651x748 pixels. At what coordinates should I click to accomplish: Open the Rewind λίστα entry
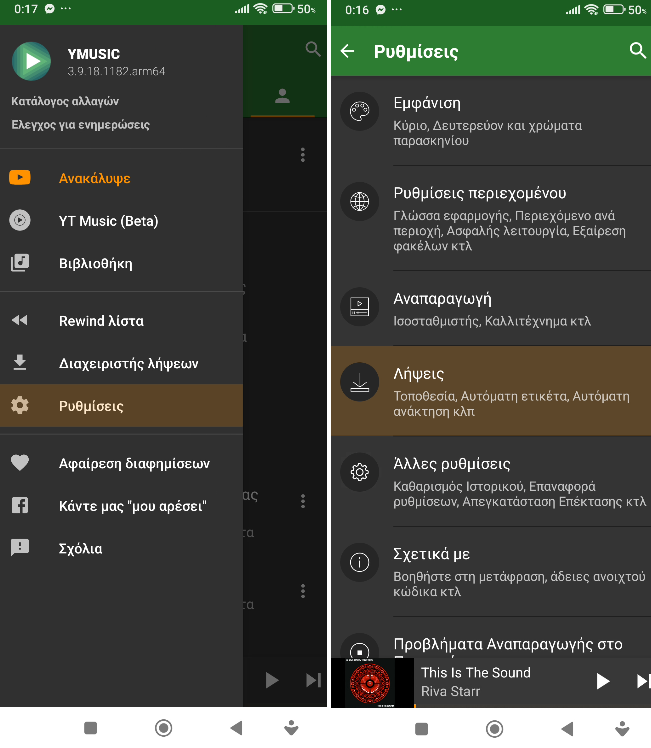(x=101, y=321)
